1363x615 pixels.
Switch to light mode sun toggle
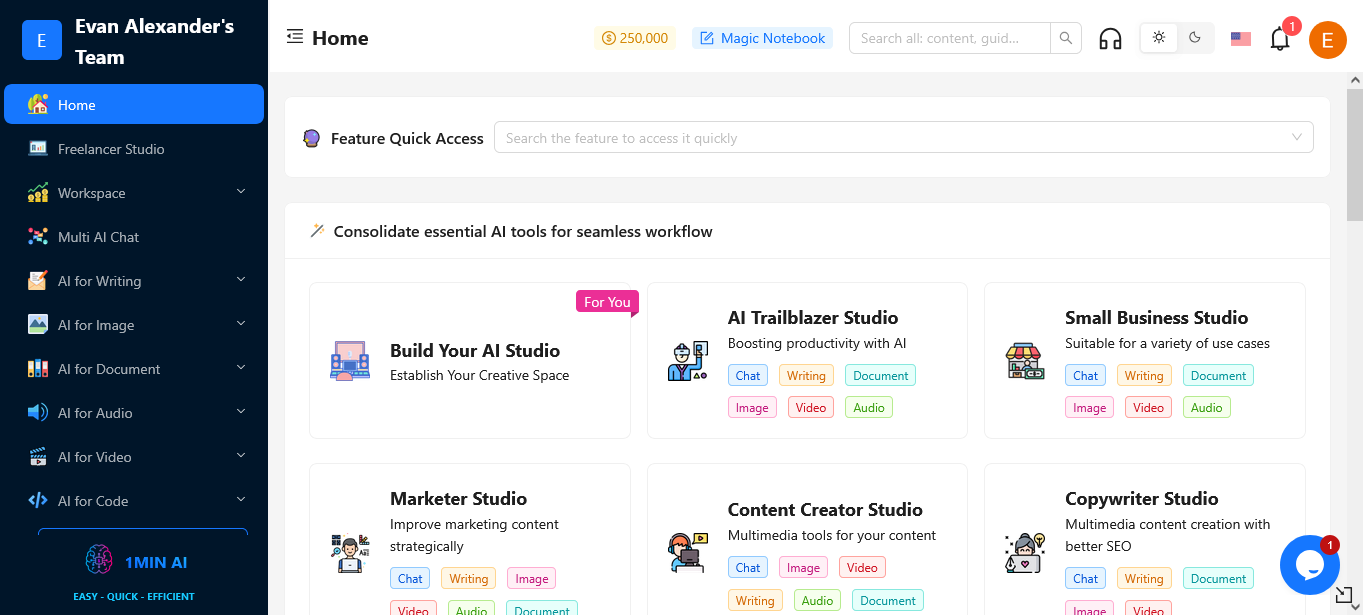(1159, 38)
